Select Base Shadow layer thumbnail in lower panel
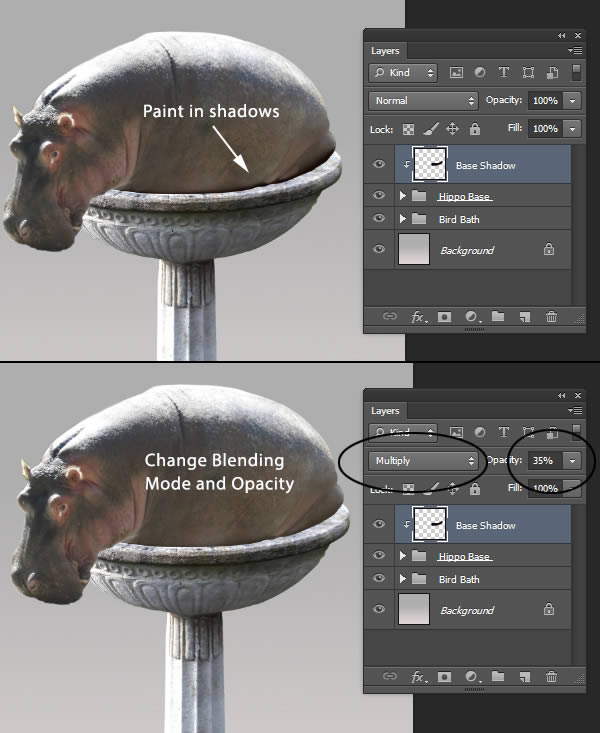This screenshot has width=600, height=733. coord(430,524)
